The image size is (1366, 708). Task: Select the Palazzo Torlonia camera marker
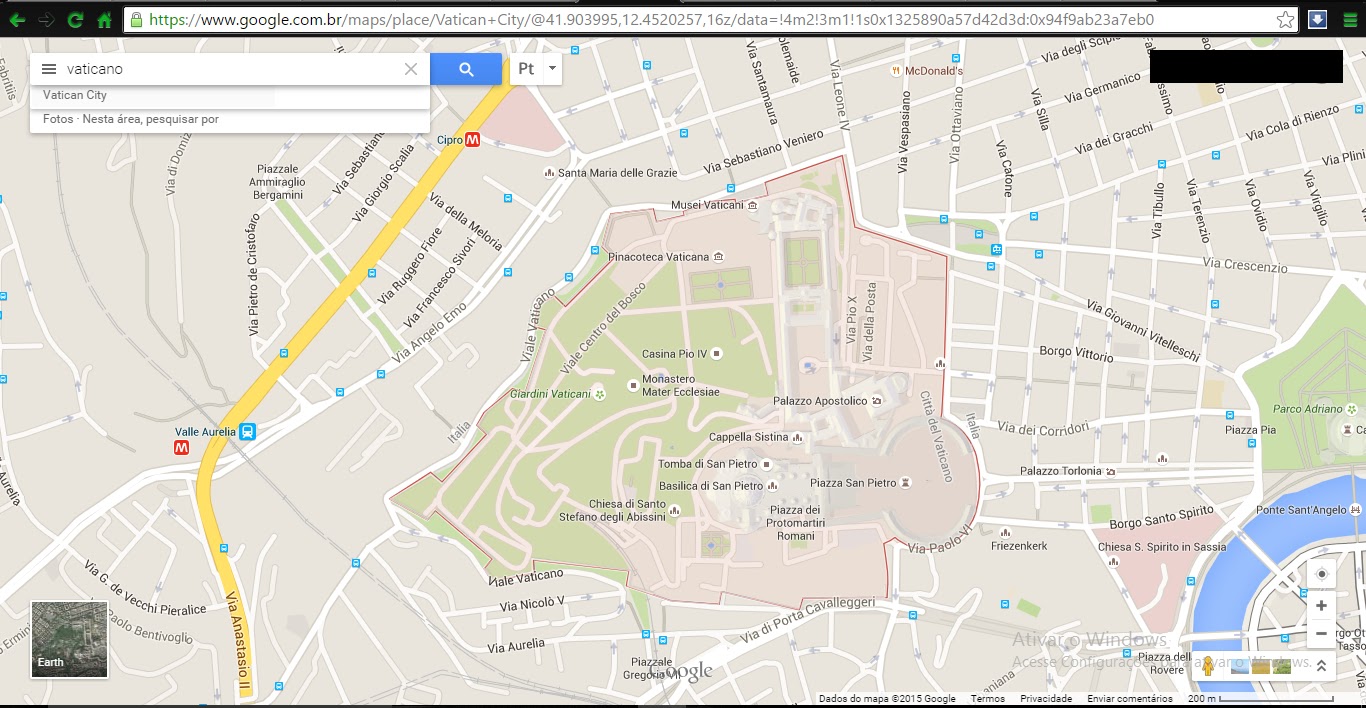[1110, 471]
